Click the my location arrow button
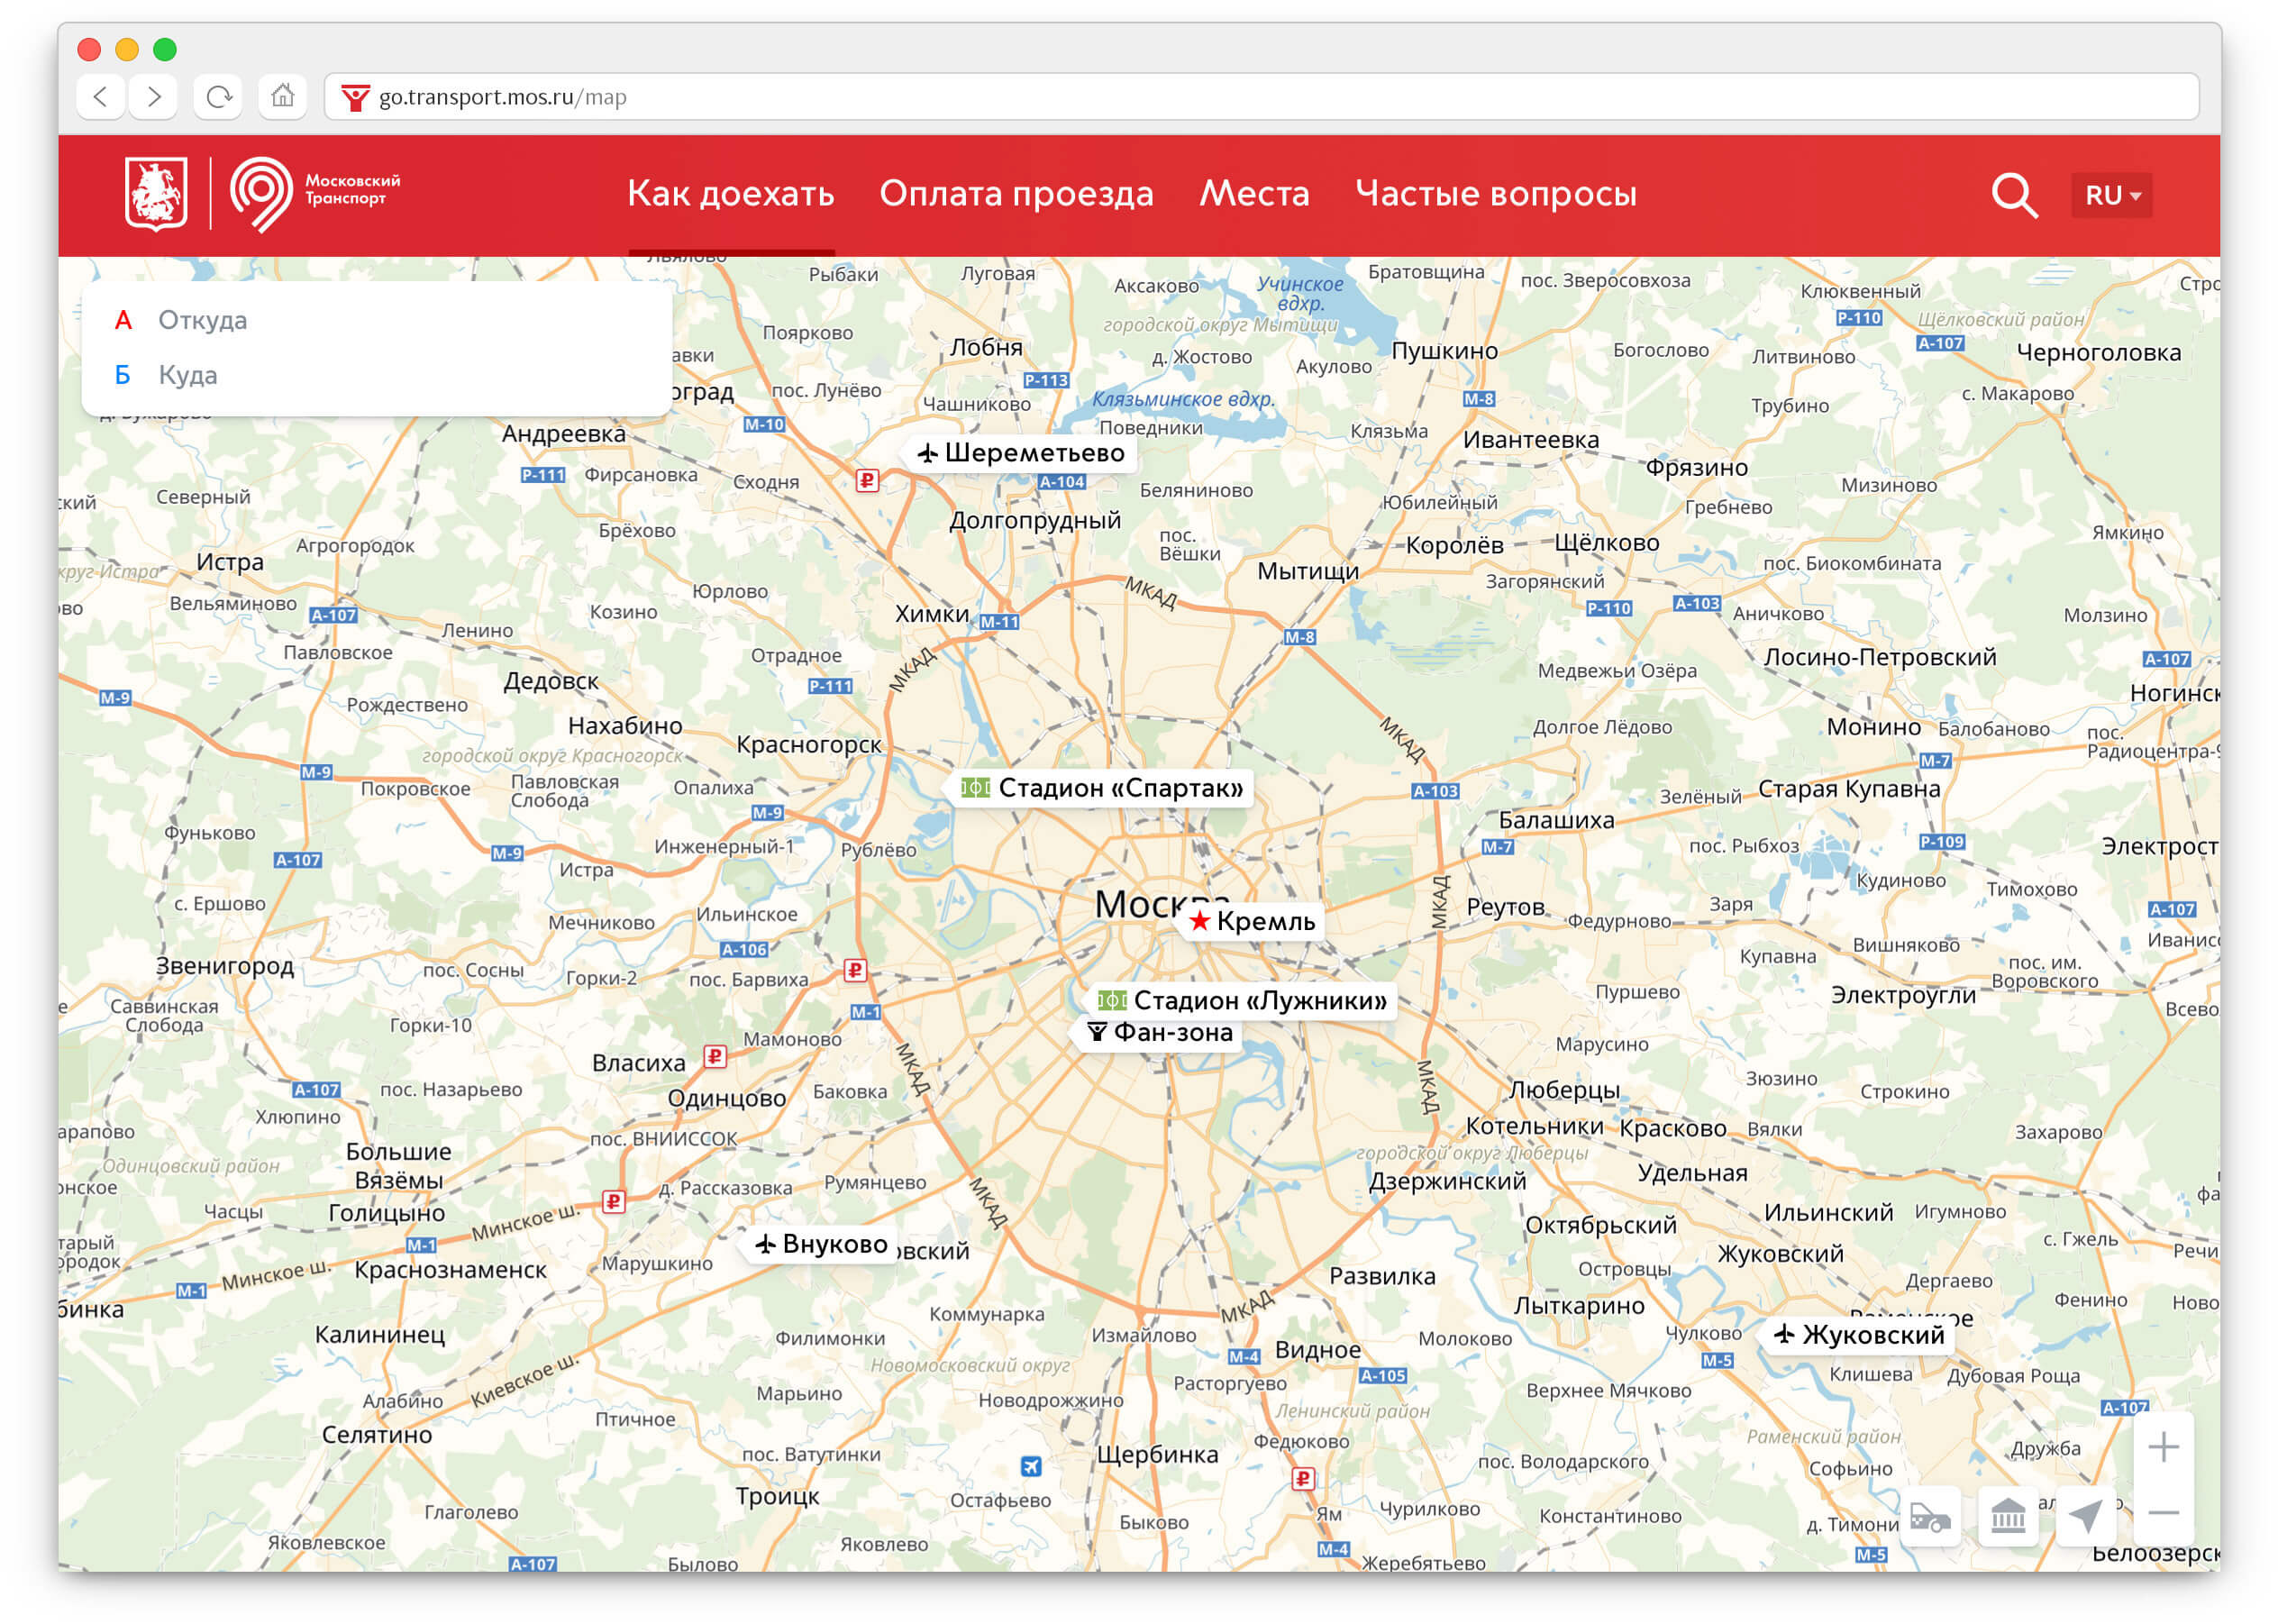Viewport: 2278px width, 1624px height. coord(2085,1517)
